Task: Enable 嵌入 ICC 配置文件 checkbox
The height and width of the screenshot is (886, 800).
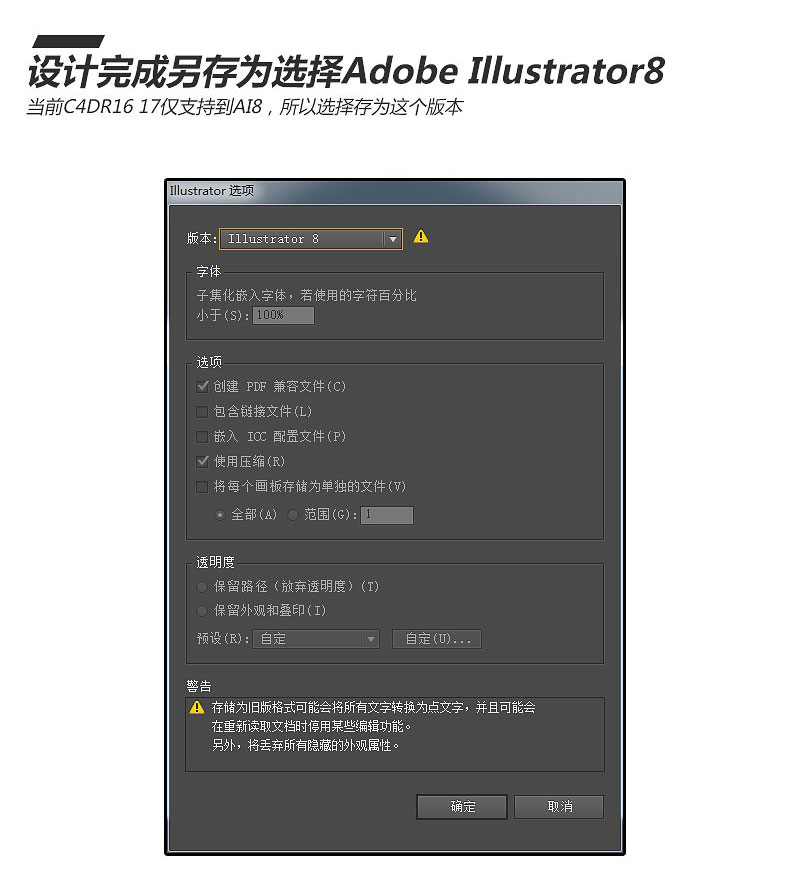Action: 202,437
